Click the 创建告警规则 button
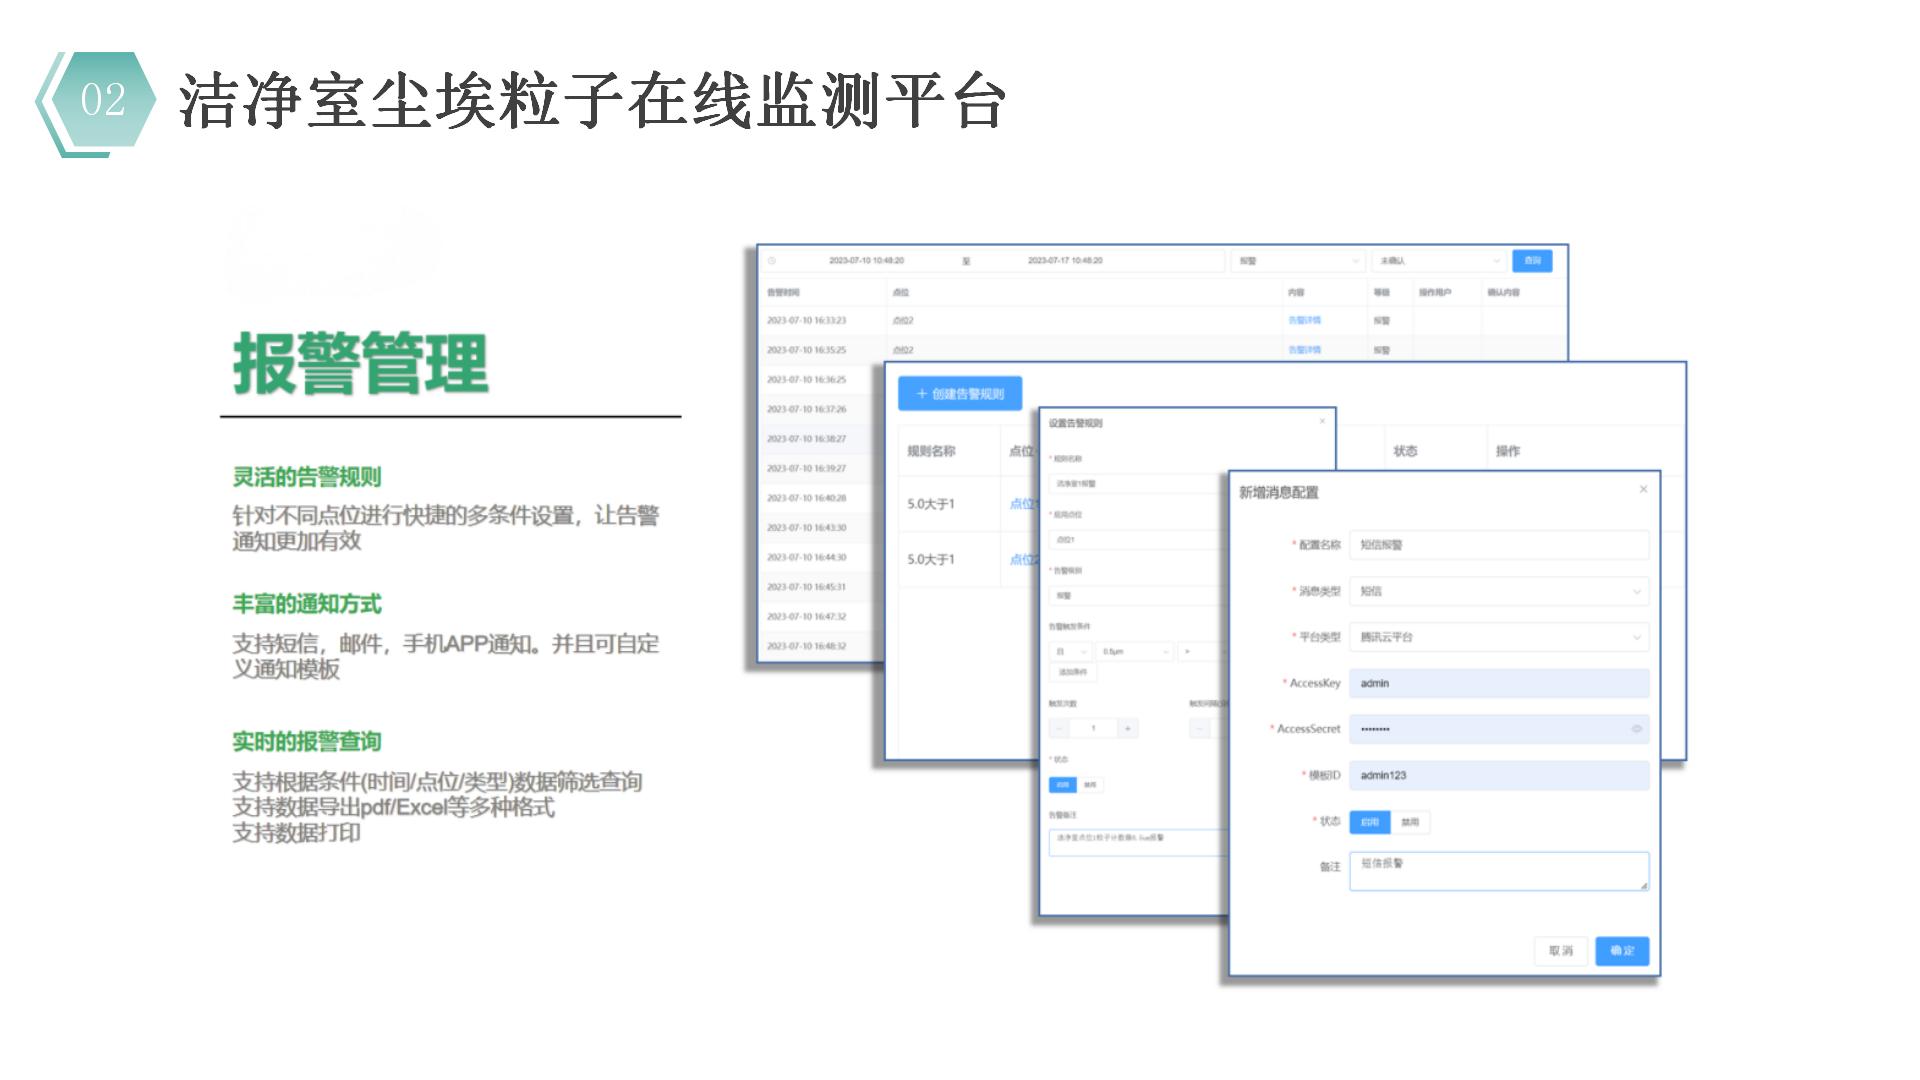This screenshot has height=1080, width=1920. point(959,394)
